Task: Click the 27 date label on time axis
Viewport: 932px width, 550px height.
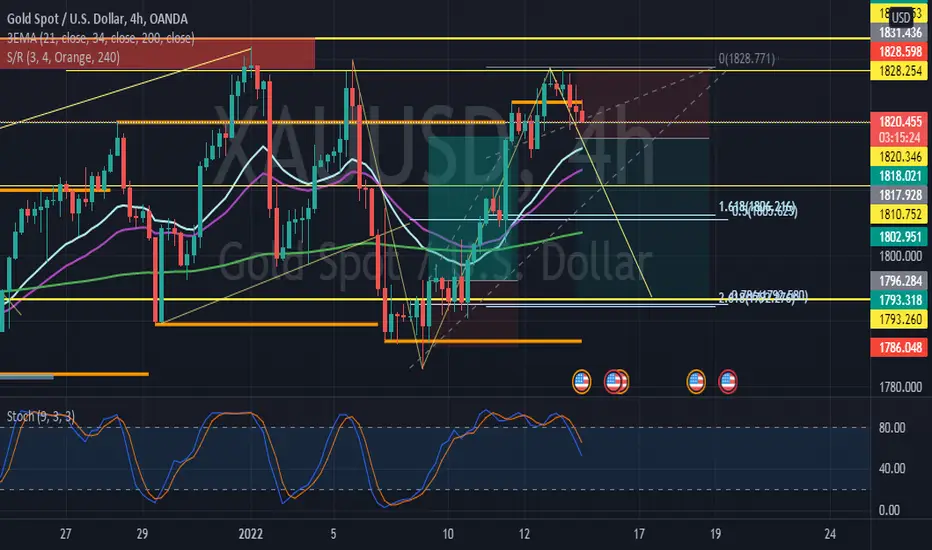Action: pyautogui.click(x=65, y=533)
